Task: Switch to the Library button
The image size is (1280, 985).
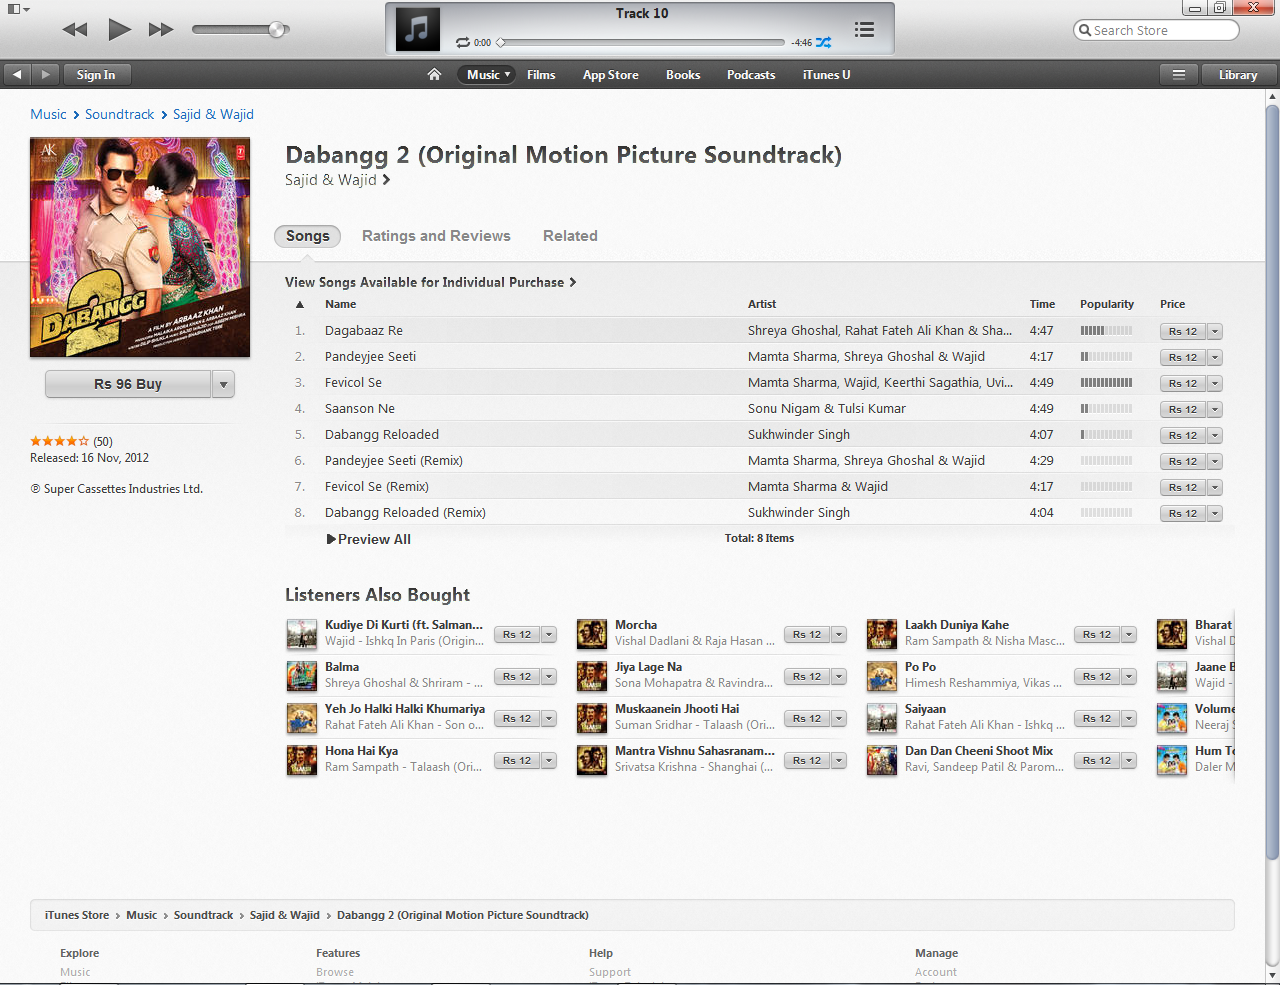Action: click(1238, 75)
